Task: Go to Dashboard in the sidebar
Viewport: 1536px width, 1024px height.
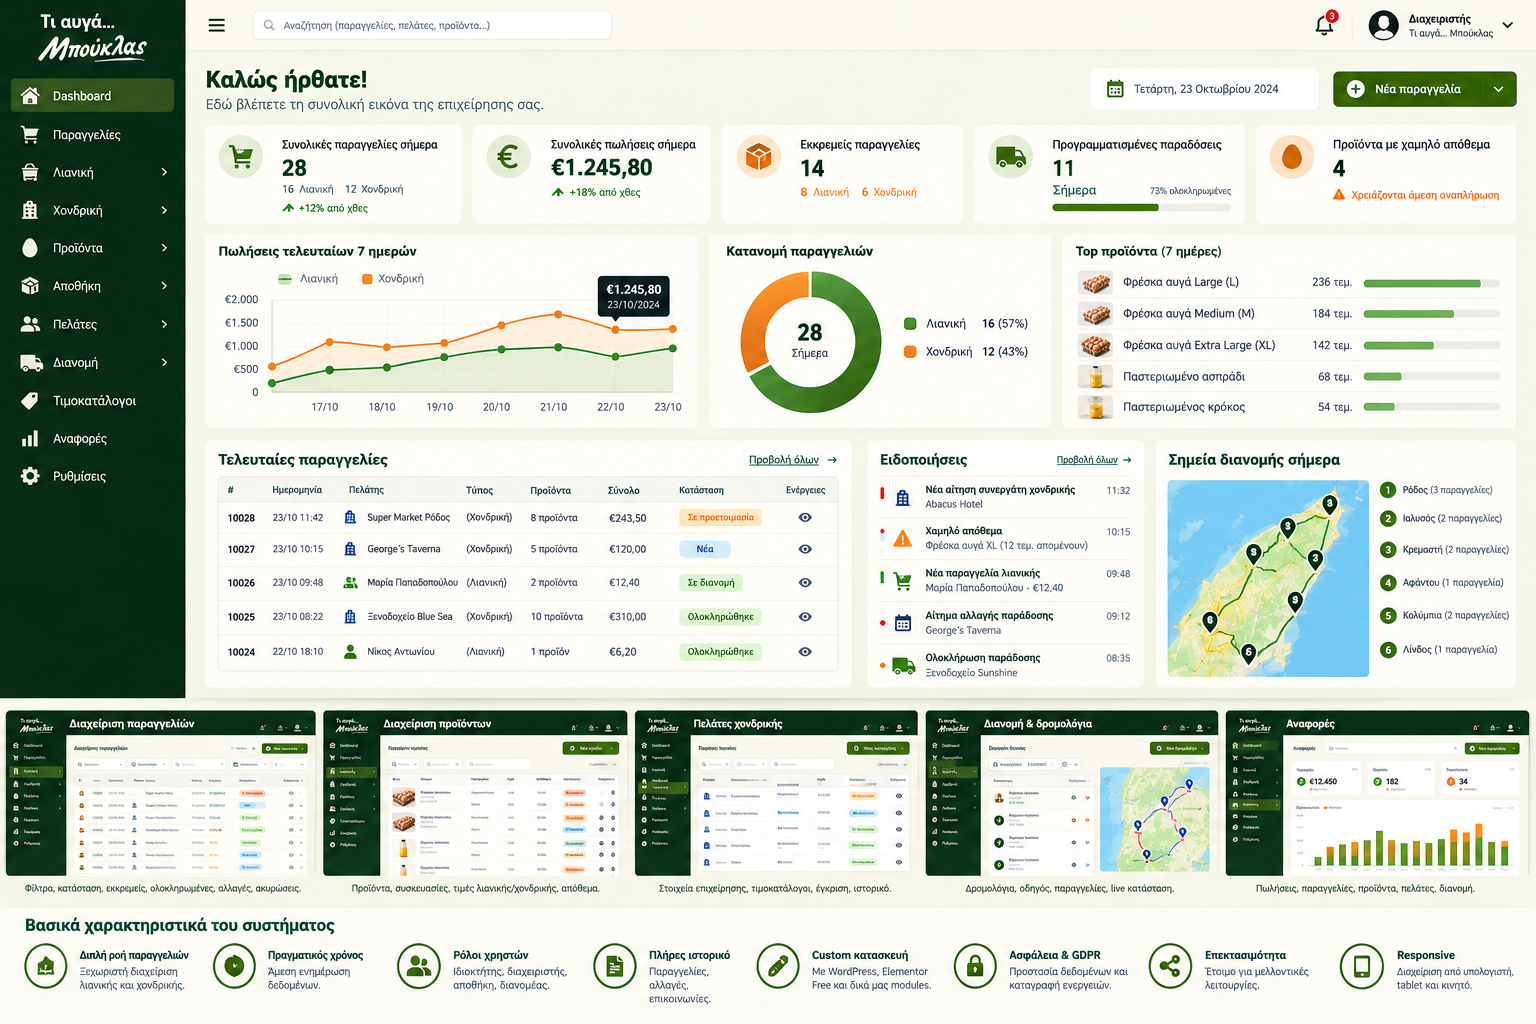Action: pos(92,96)
